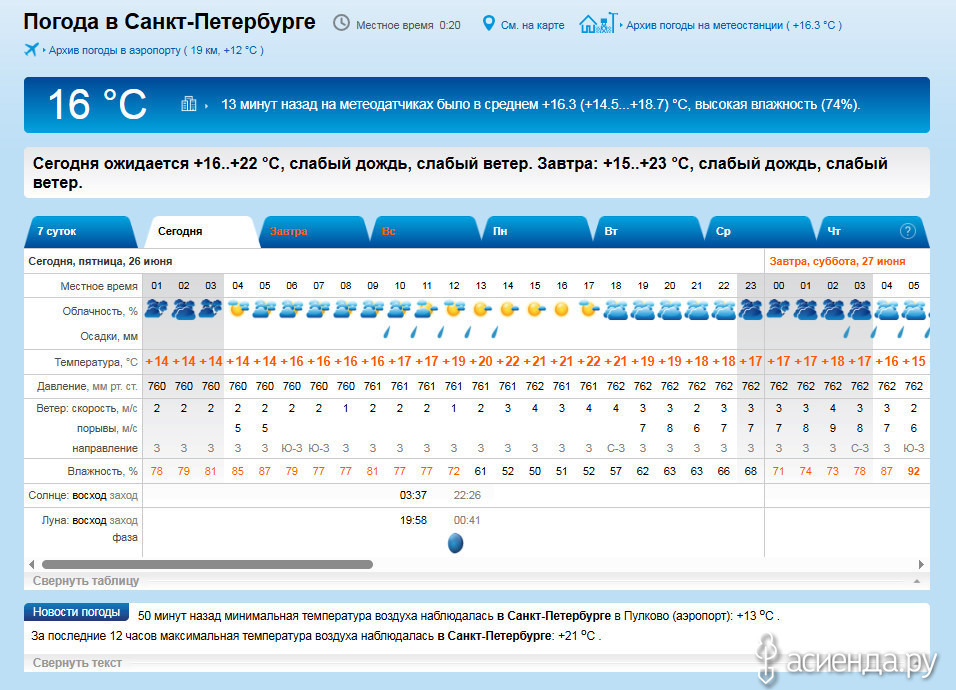Click the С-З wind direction at hour 18
This screenshot has width=956, height=690.
click(616, 448)
